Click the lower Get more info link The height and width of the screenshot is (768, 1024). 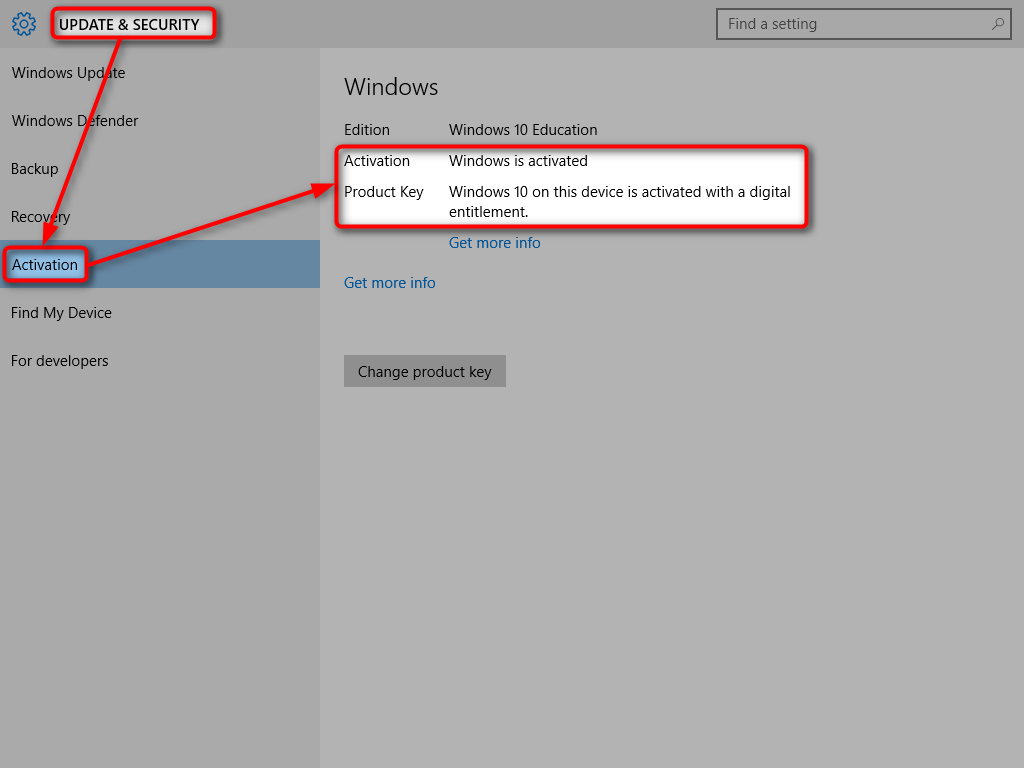389,283
